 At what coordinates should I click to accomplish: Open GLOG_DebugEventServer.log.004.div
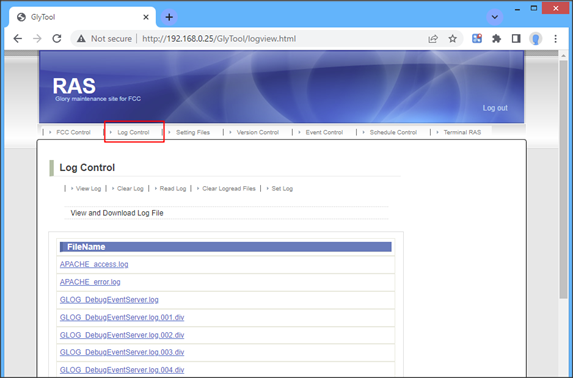(122, 370)
